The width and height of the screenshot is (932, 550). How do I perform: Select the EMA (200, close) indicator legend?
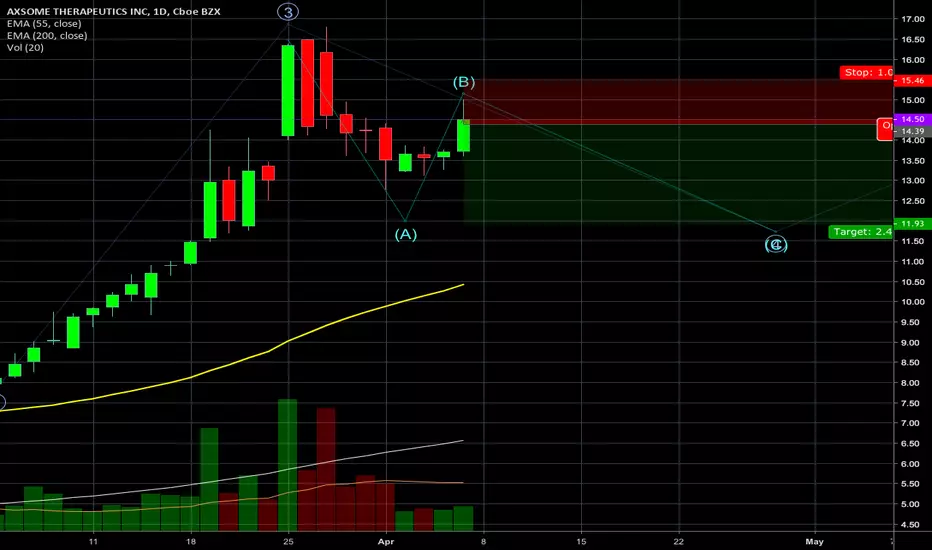pyautogui.click(x=47, y=36)
